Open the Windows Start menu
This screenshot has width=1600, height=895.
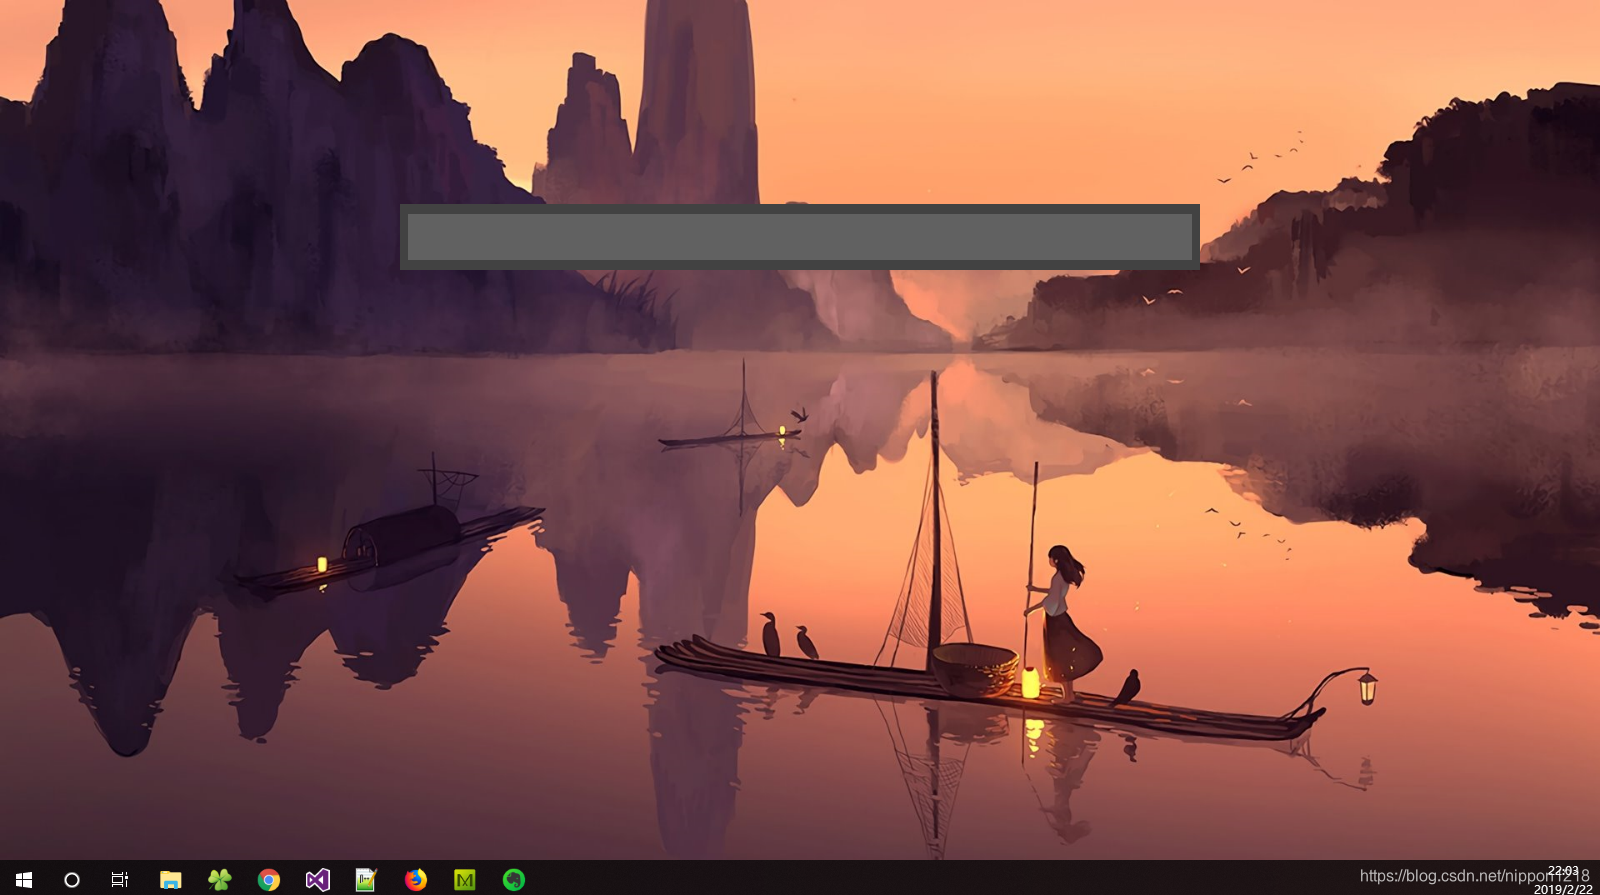tap(24, 879)
